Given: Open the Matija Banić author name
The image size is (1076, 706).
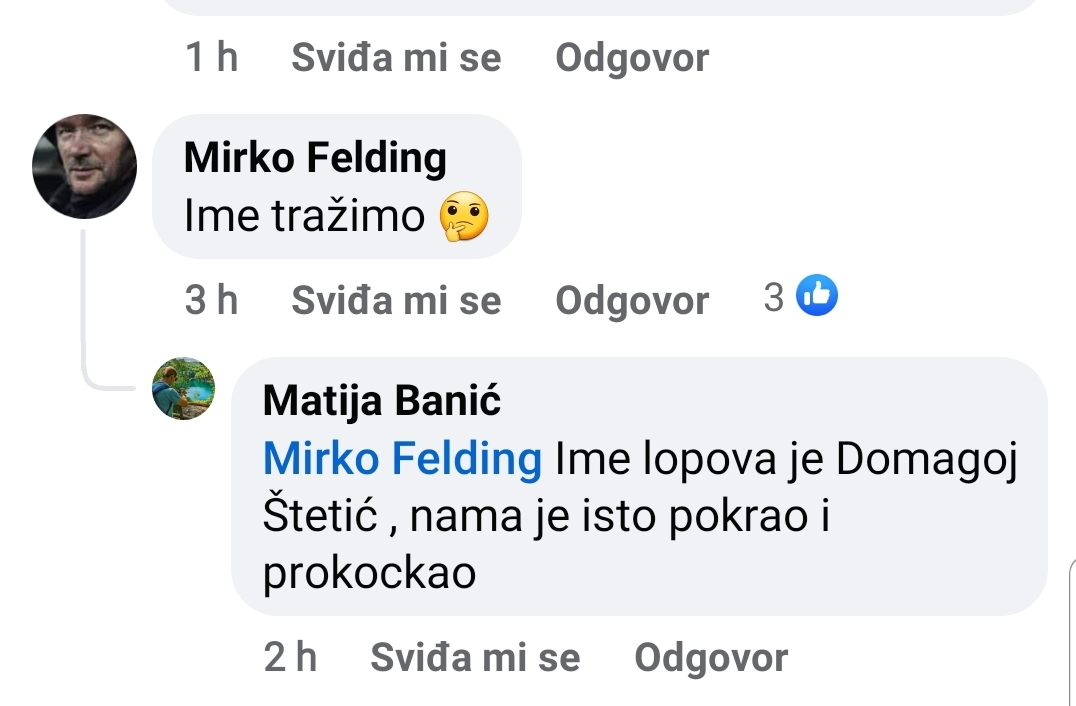Looking at the screenshot, I should pyautogui.click(x=381, y=401).
